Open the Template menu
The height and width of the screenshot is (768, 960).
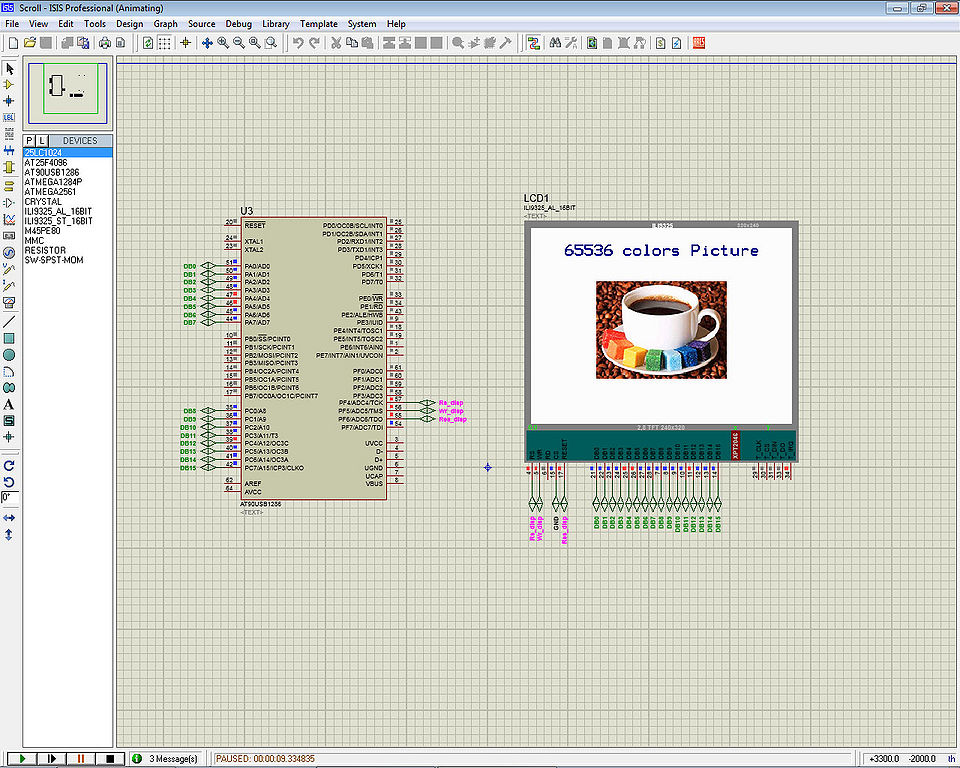click(x=318, y=24)
